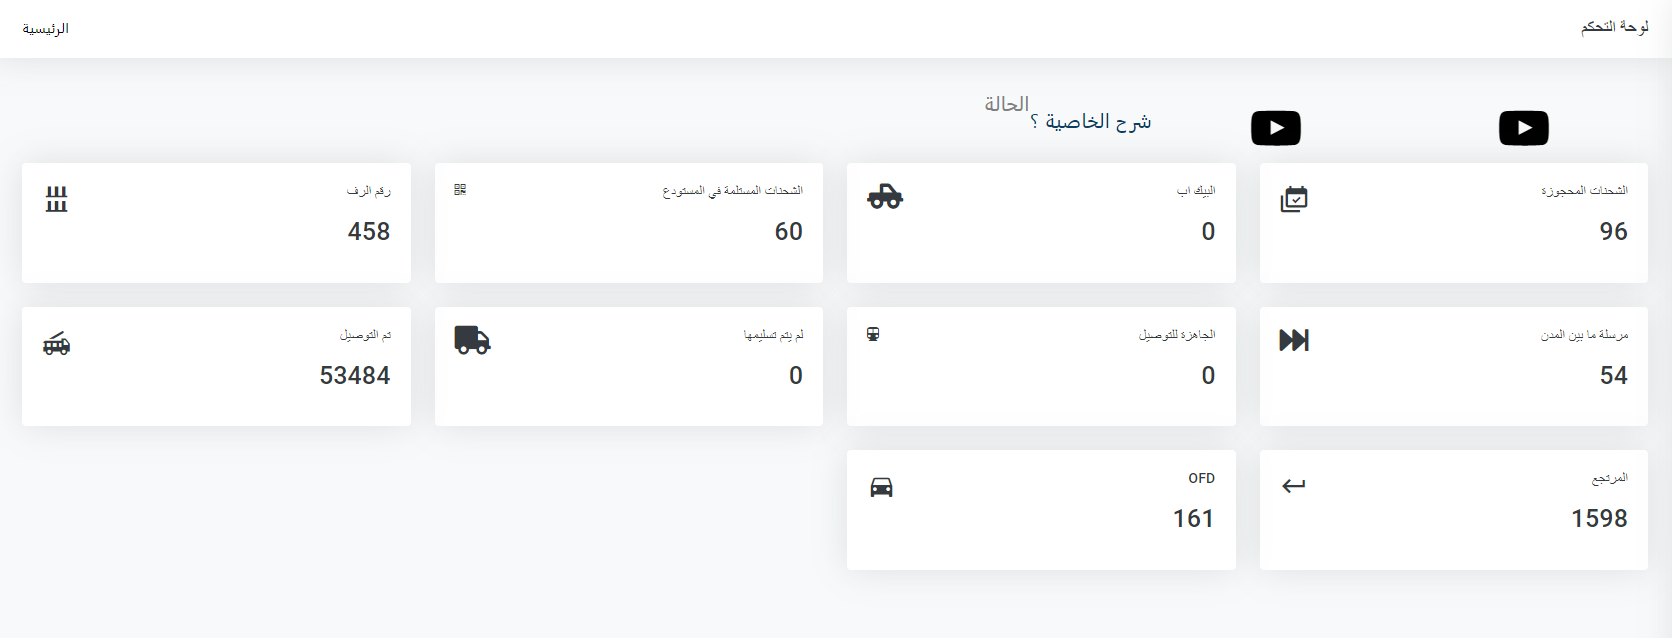The width and height of the screenshot is (1672, 638).
Task: Open the تم التوصيل count of 53484
Action: [355, 375]
